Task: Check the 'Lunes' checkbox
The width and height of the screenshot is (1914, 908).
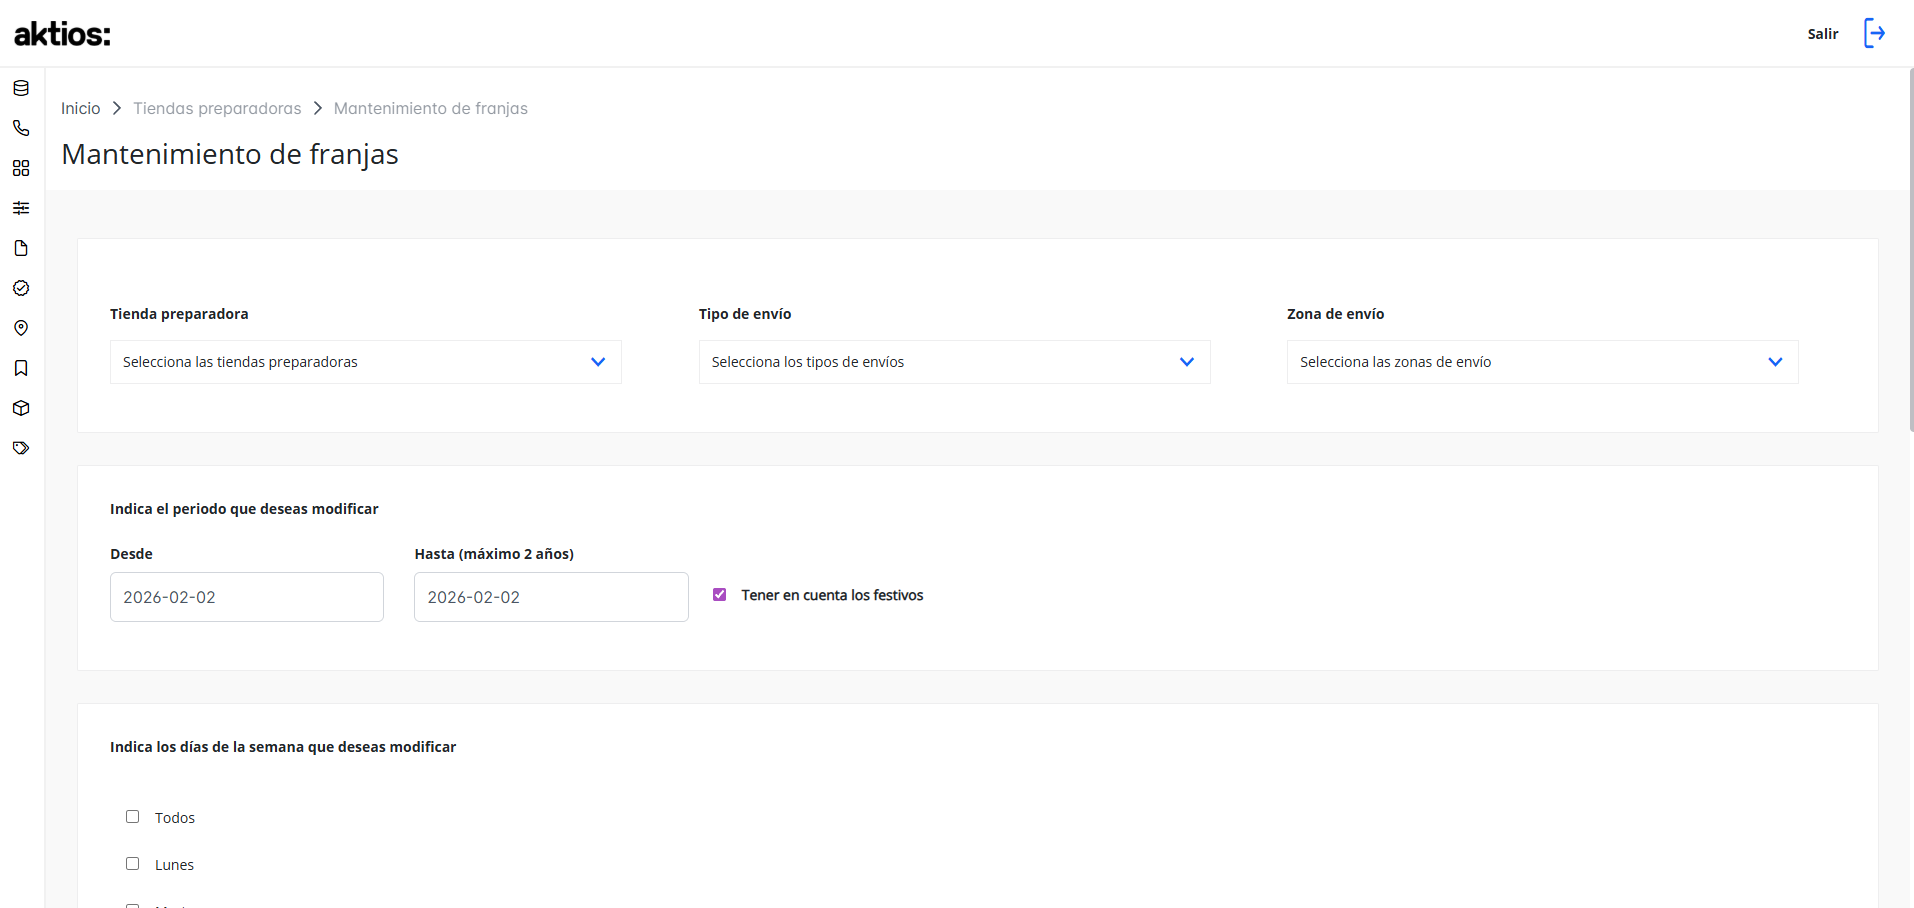Action: pyautogui.click(x=132, y=863)
